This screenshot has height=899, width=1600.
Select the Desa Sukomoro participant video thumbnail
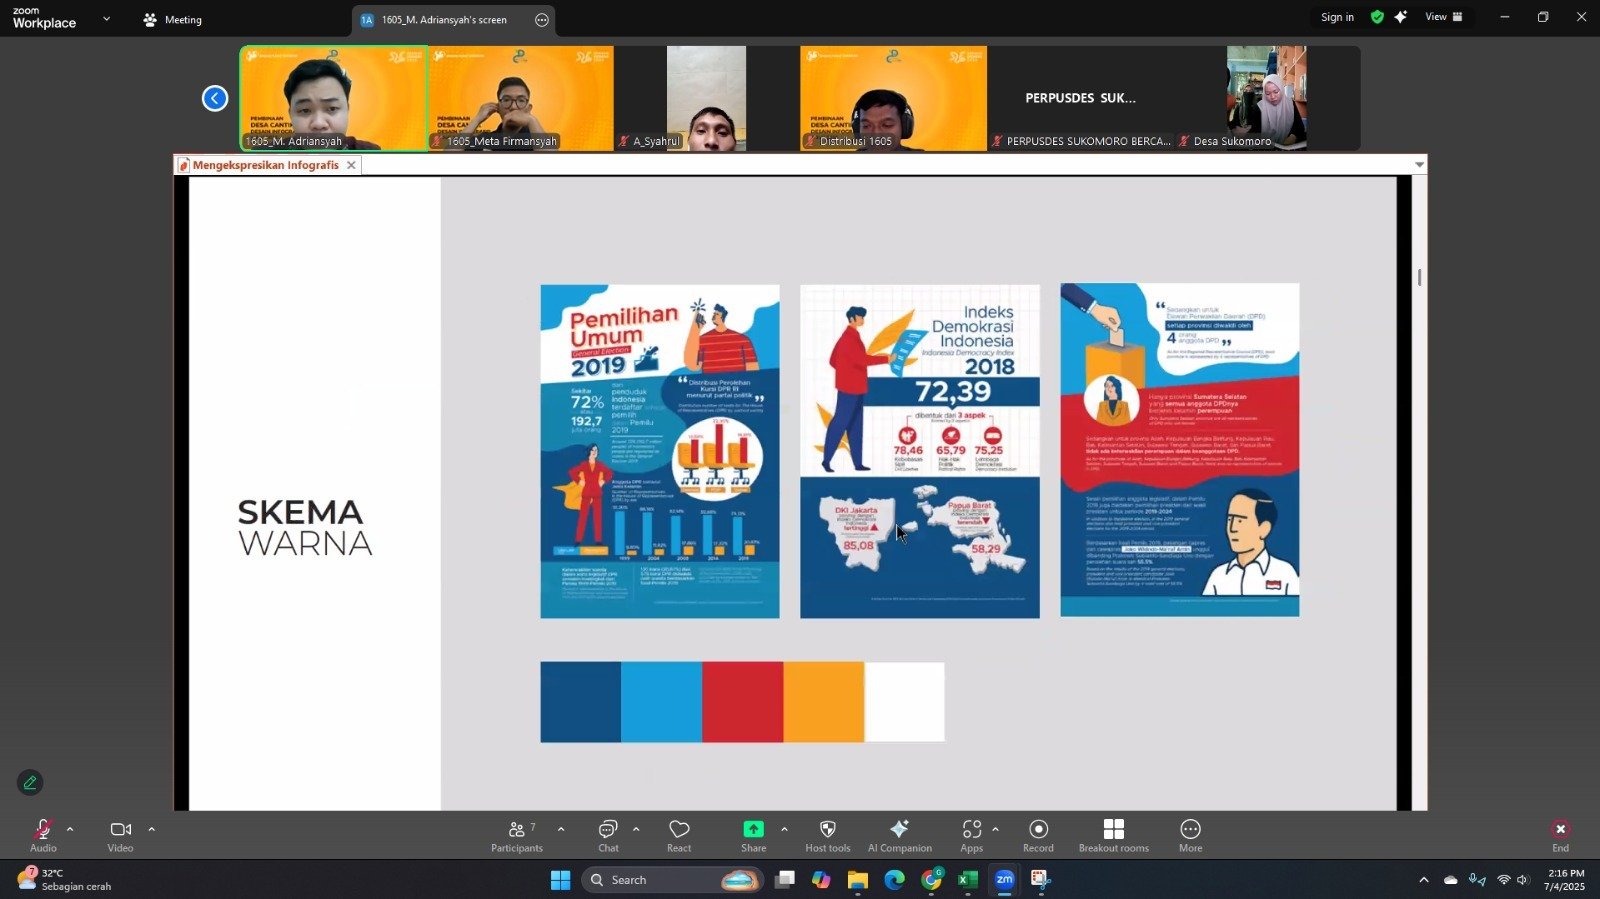tap(1266, 98)
